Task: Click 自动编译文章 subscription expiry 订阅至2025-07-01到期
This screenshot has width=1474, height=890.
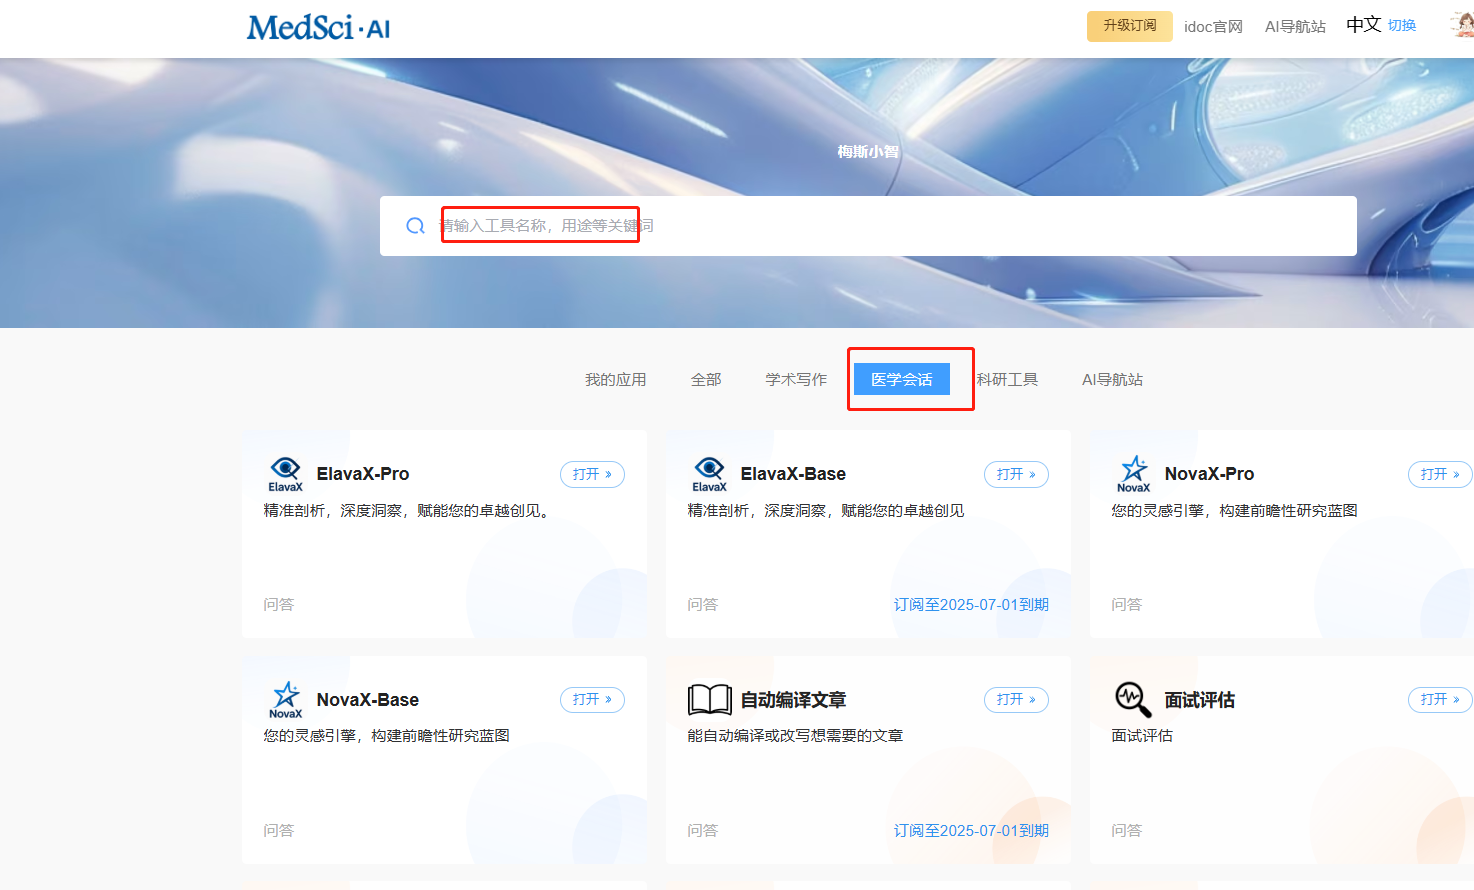Action: 971,831
